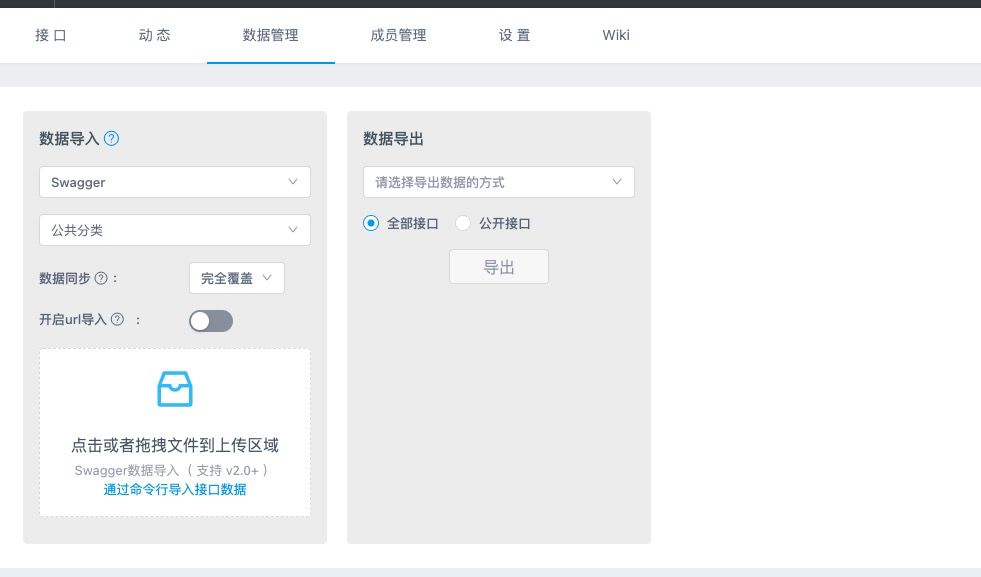
Task: Click the 数据导出 panel heading
Action: tap(394, 138)
